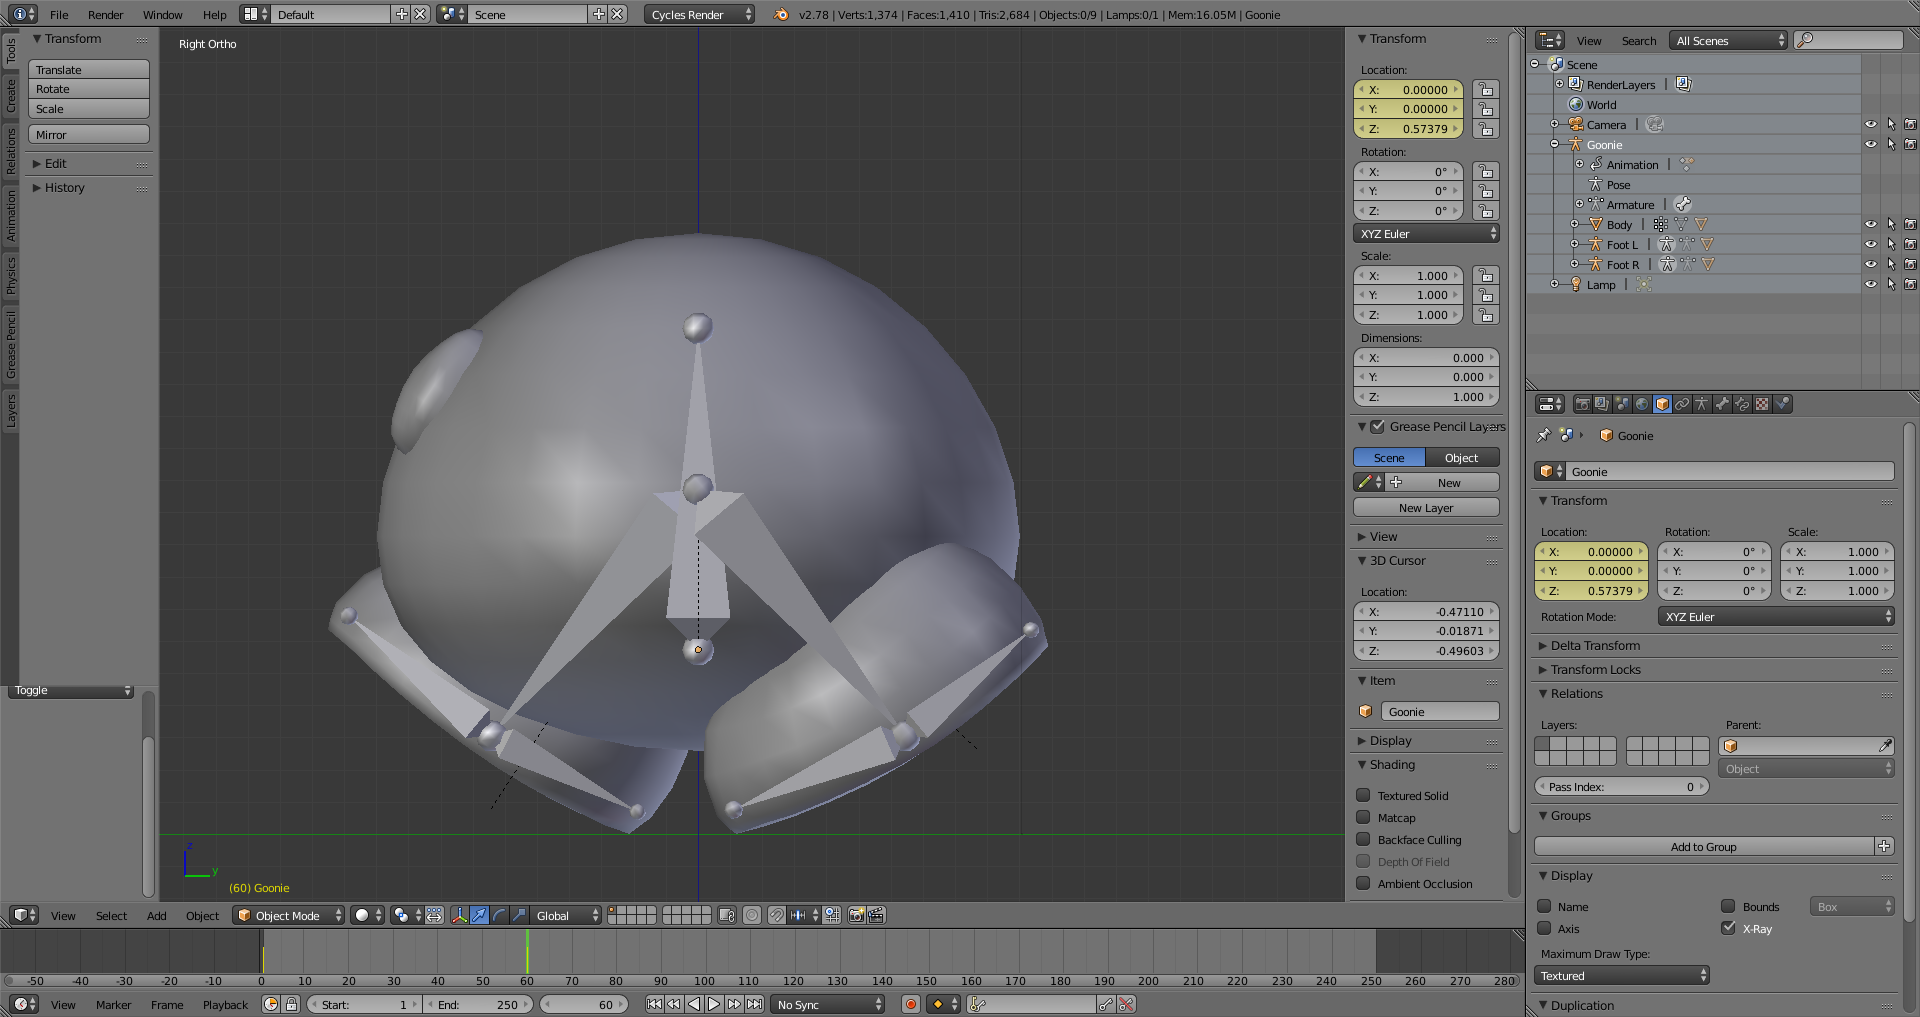
Task: Open the Window menu
Action: (162, 14)
